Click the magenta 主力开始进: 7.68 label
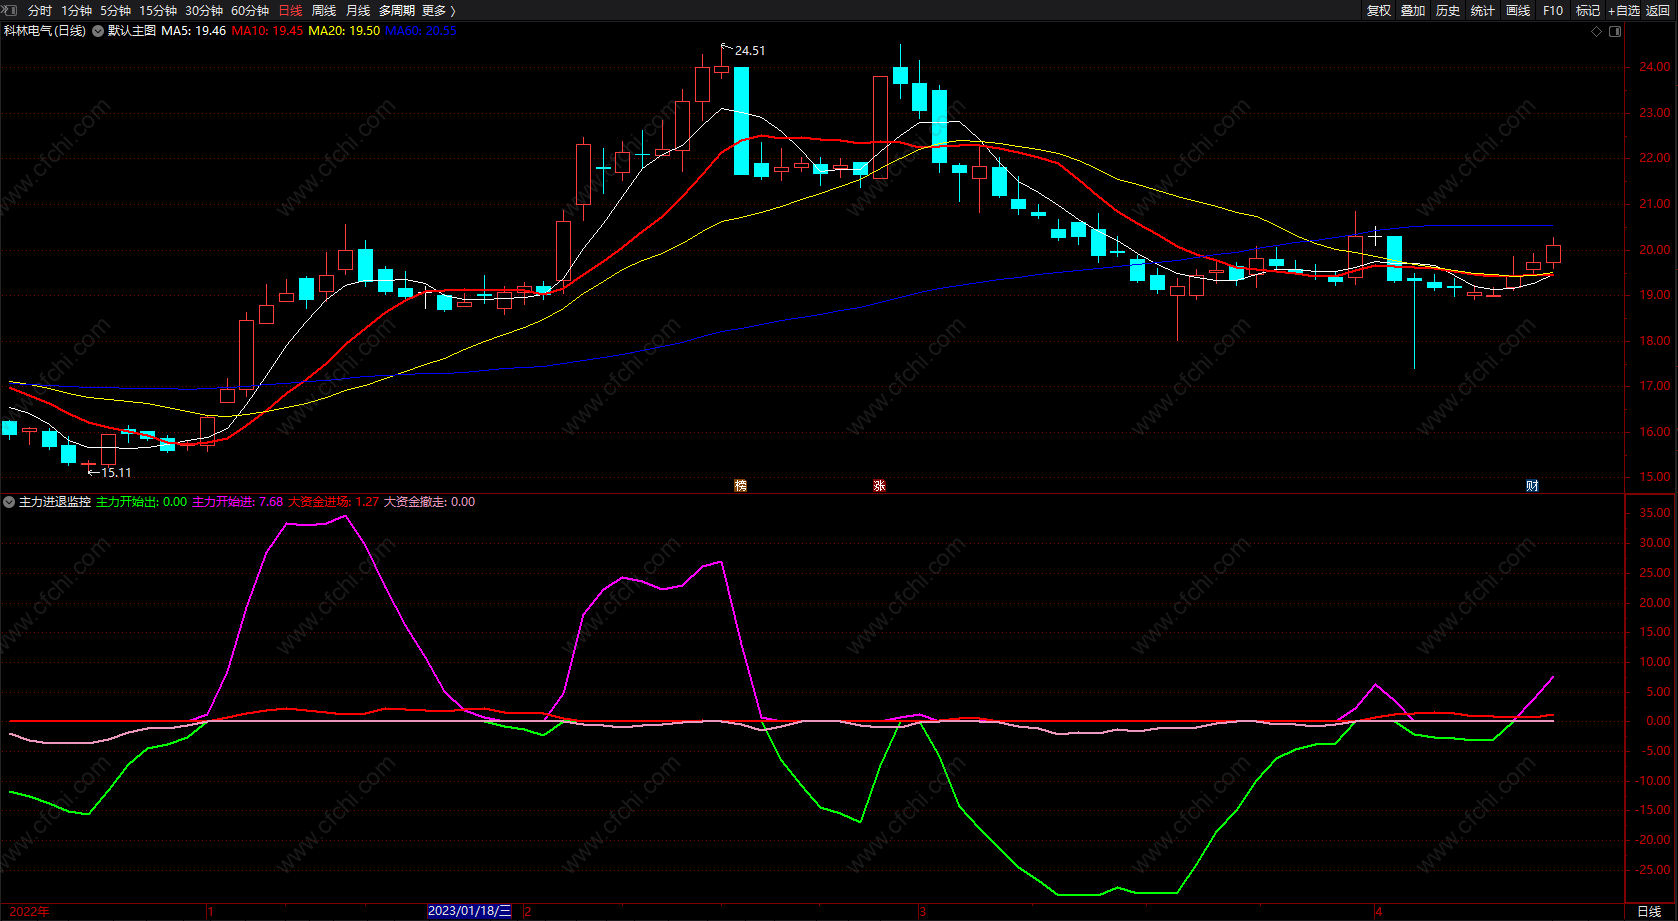This screenshot has width=1678, height=921. (x=237, y=502)
